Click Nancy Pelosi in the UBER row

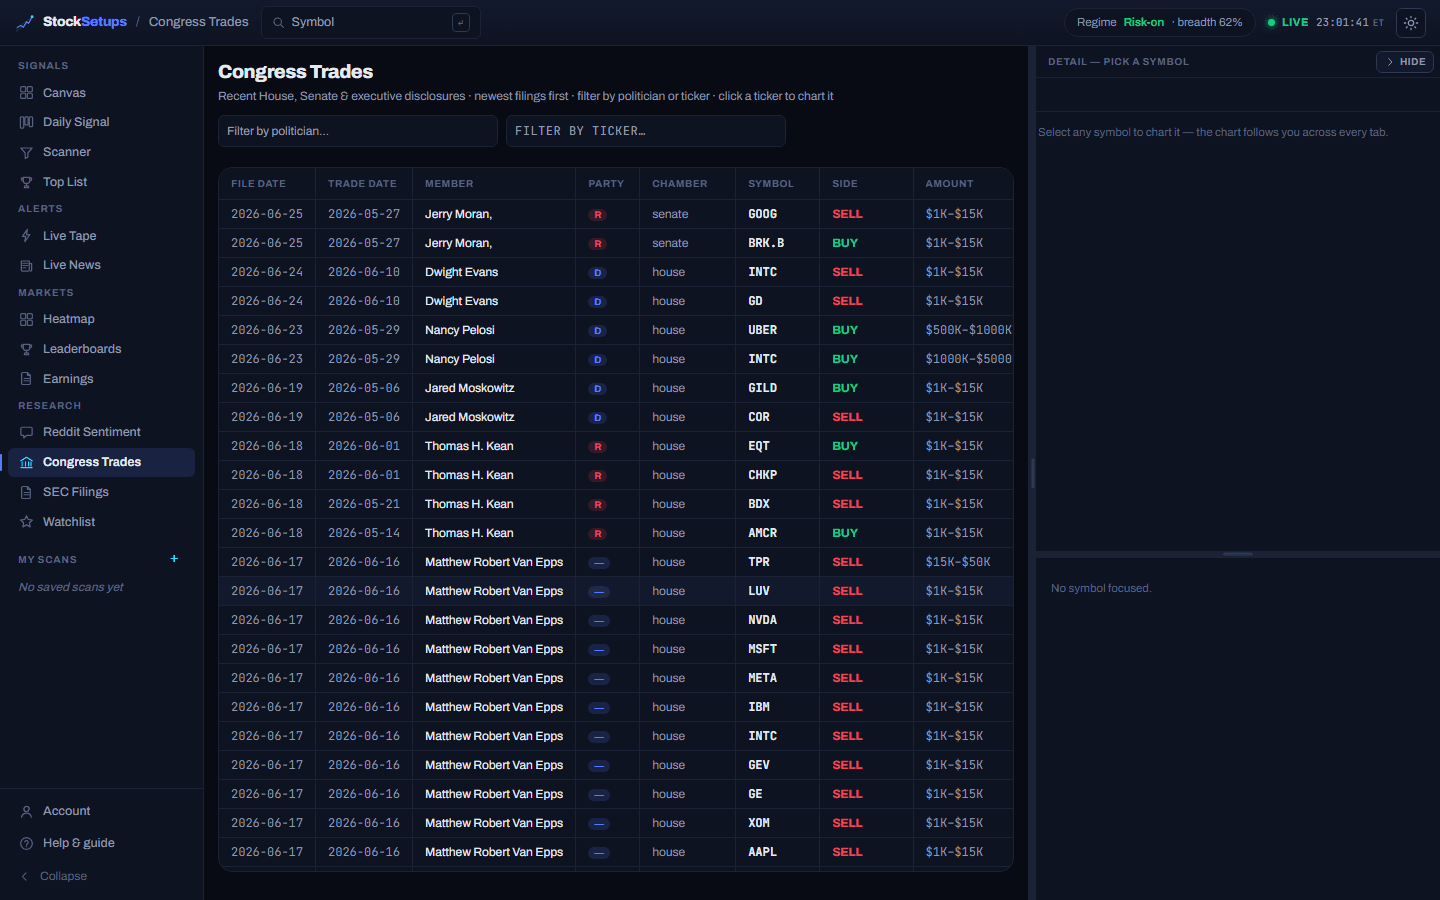click(460, 330)
